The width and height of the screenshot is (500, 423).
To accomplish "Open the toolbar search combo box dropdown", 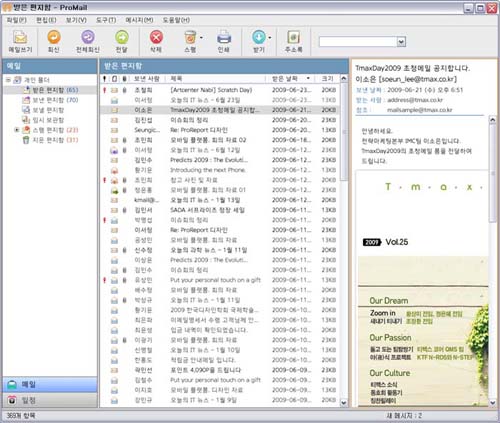I will (401, 42).
